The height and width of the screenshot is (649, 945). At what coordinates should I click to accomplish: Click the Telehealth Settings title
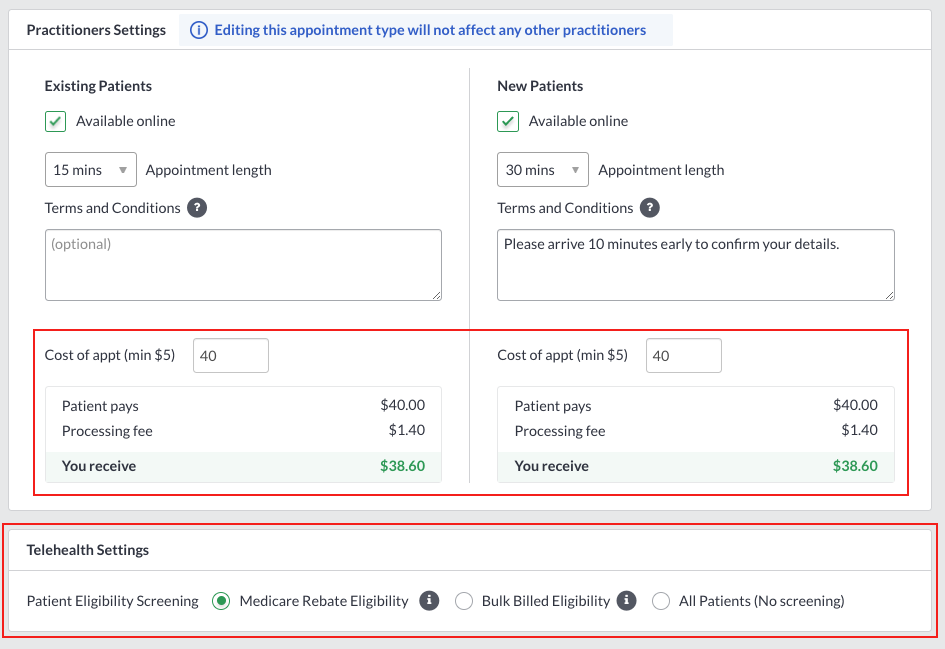[88, 550]
